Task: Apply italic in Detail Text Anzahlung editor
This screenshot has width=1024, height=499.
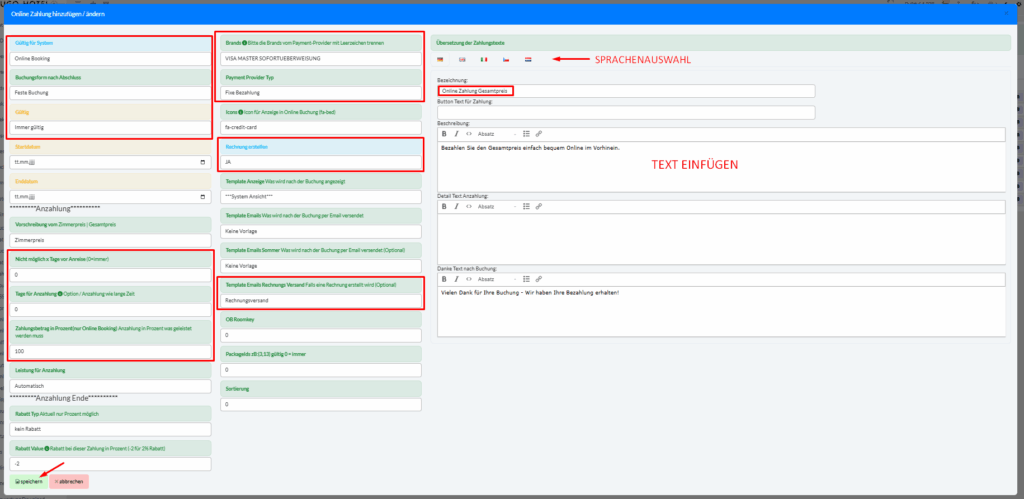Action: [455, 206]
